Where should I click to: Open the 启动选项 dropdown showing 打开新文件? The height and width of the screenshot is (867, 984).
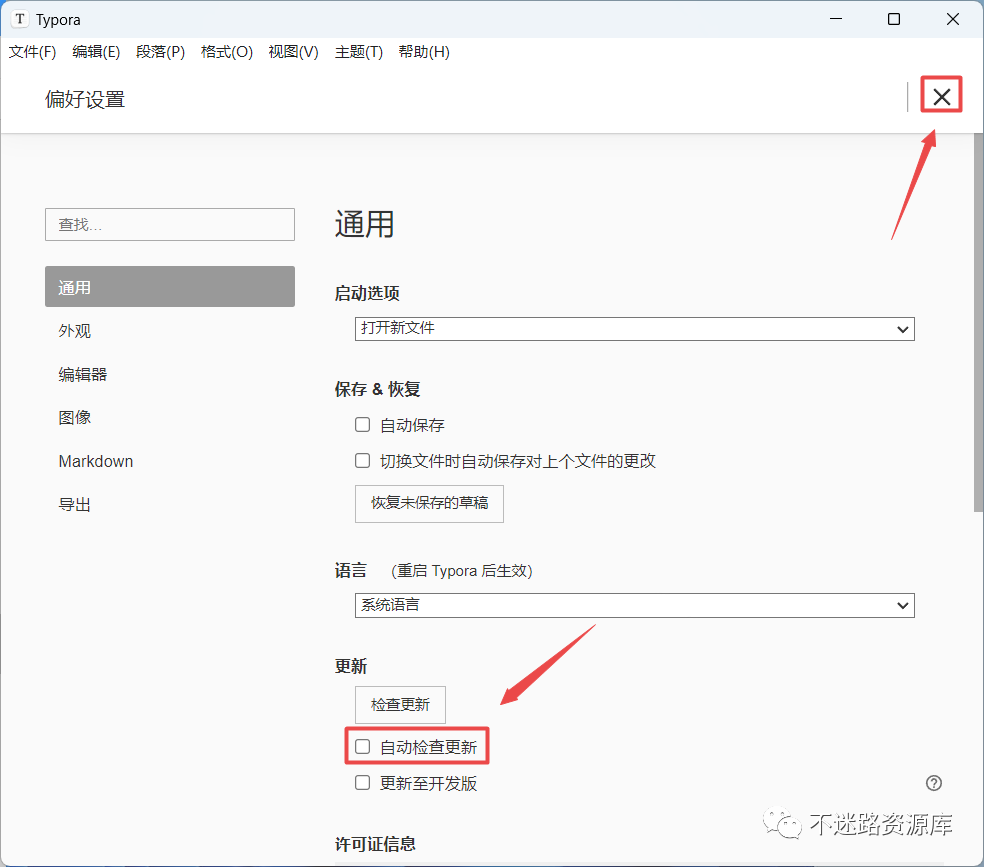click(x=634, y=329)
